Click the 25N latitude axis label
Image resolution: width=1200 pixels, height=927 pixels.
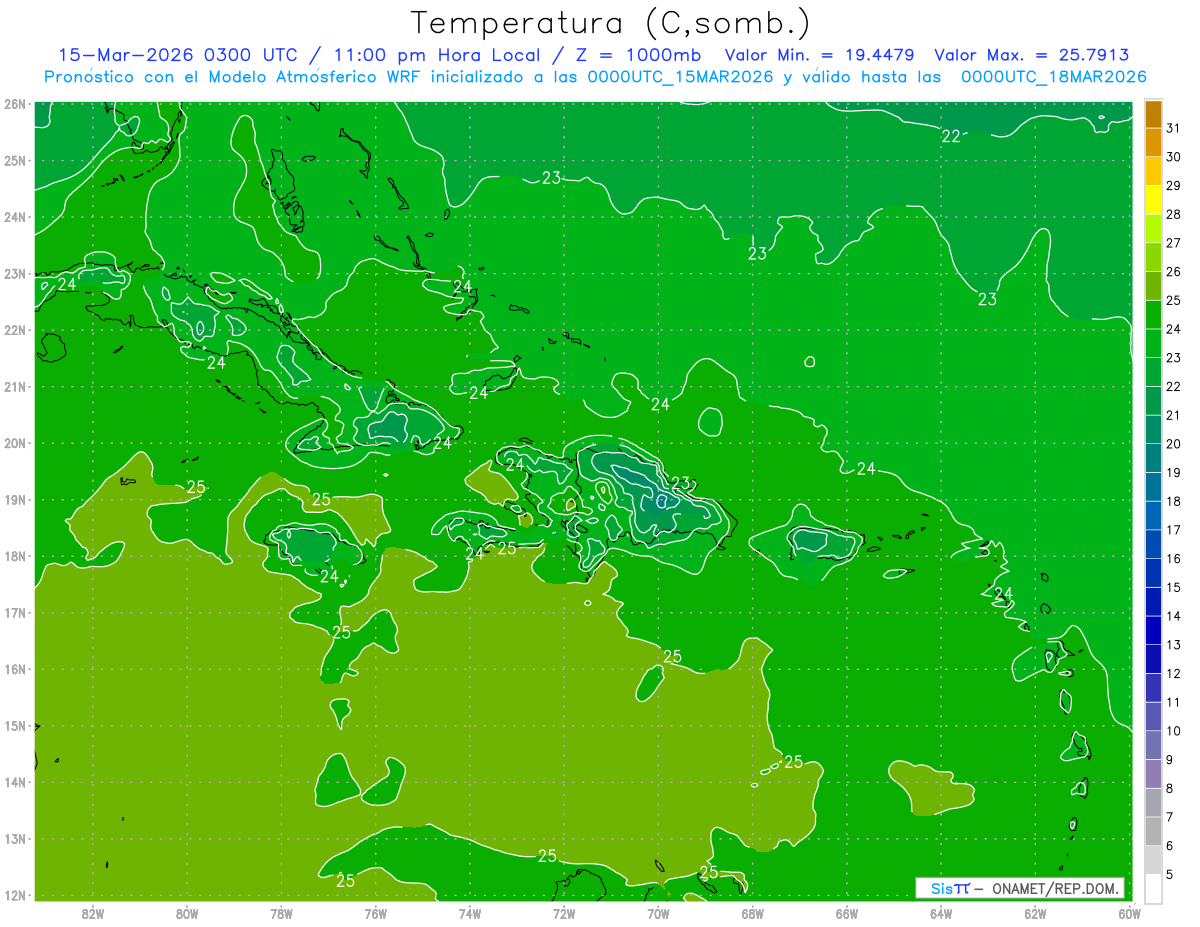(15, 160)
